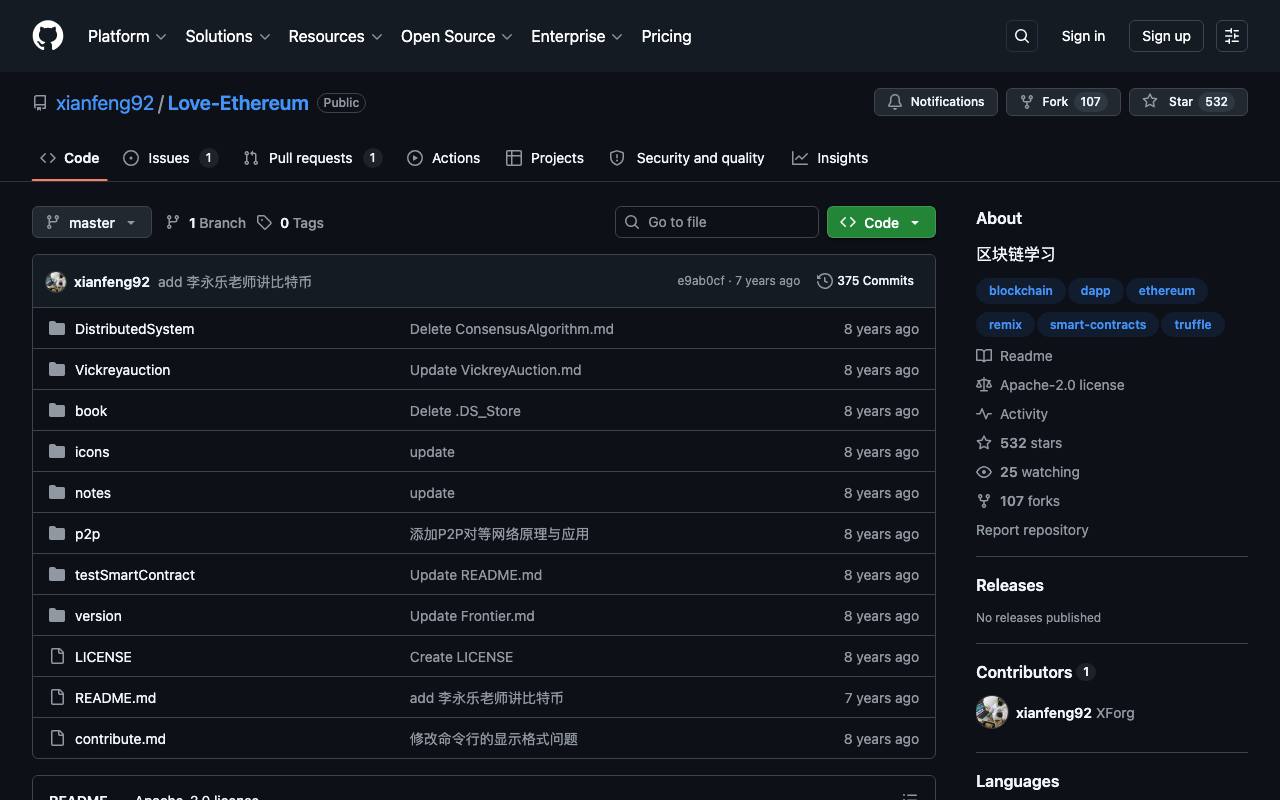The image size is (1280, 800).
Task: Click the book icon next to Readme
Action: [x=984, y=356]
